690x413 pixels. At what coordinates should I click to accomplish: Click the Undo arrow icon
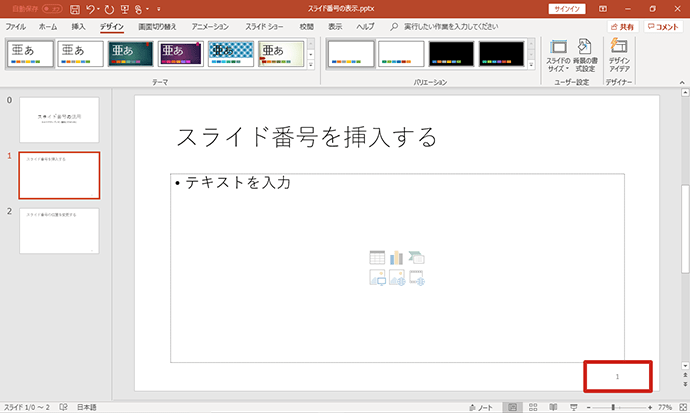click(90, 9)
